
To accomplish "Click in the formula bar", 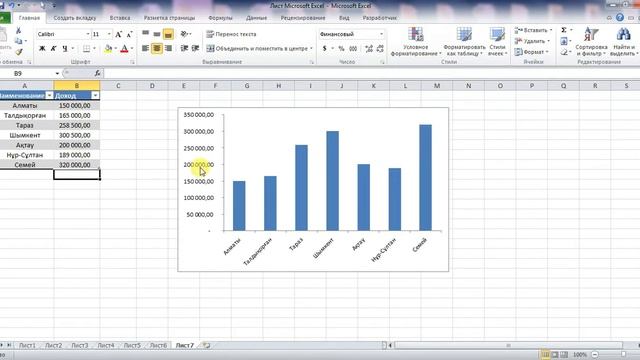I will coord(371,73).
